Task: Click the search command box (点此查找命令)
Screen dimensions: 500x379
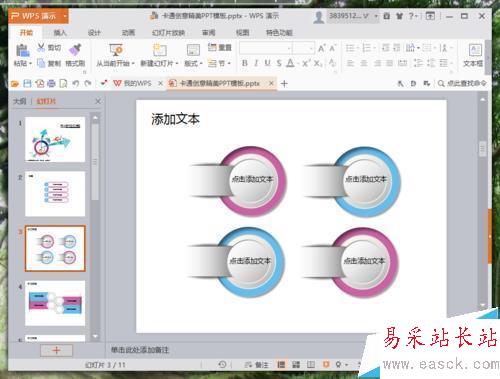Action: point(462,83)
